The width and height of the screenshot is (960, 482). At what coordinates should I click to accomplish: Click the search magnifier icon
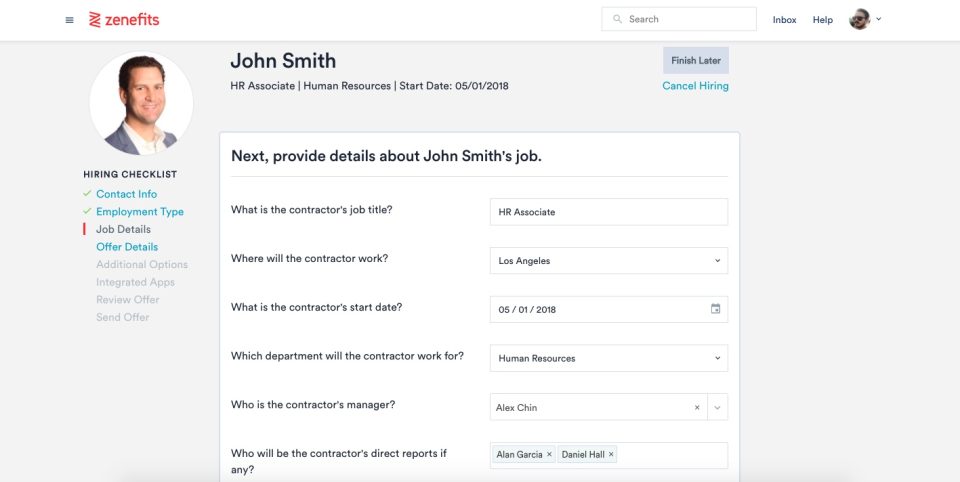click(x=618, y=19)
